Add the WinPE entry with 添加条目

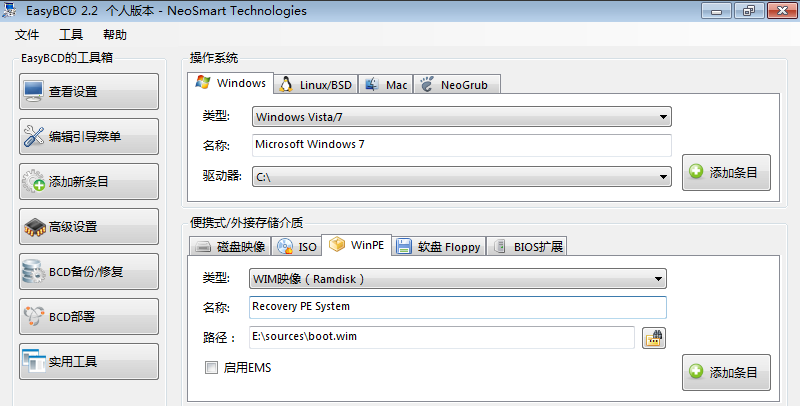726,372
